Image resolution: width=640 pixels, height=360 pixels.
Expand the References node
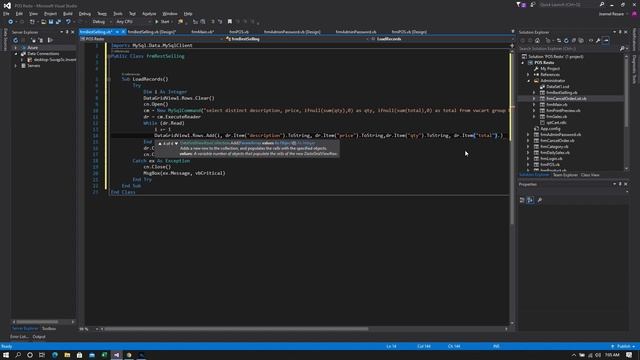tap(528, 75)
